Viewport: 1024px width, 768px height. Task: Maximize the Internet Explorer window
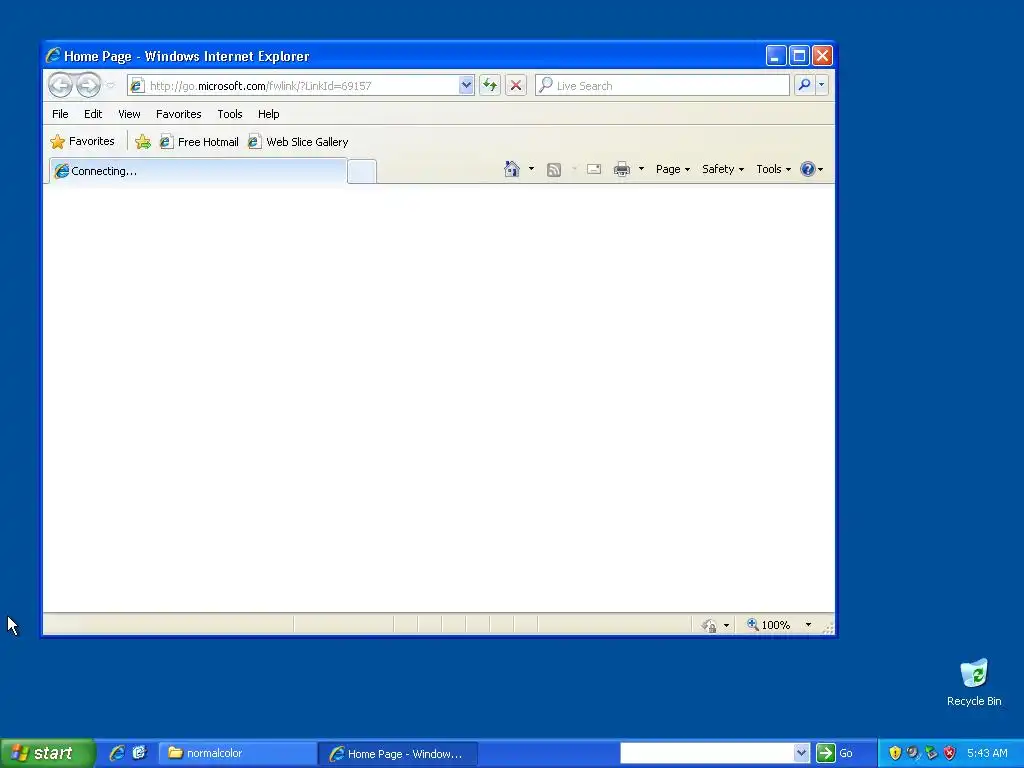799,56
